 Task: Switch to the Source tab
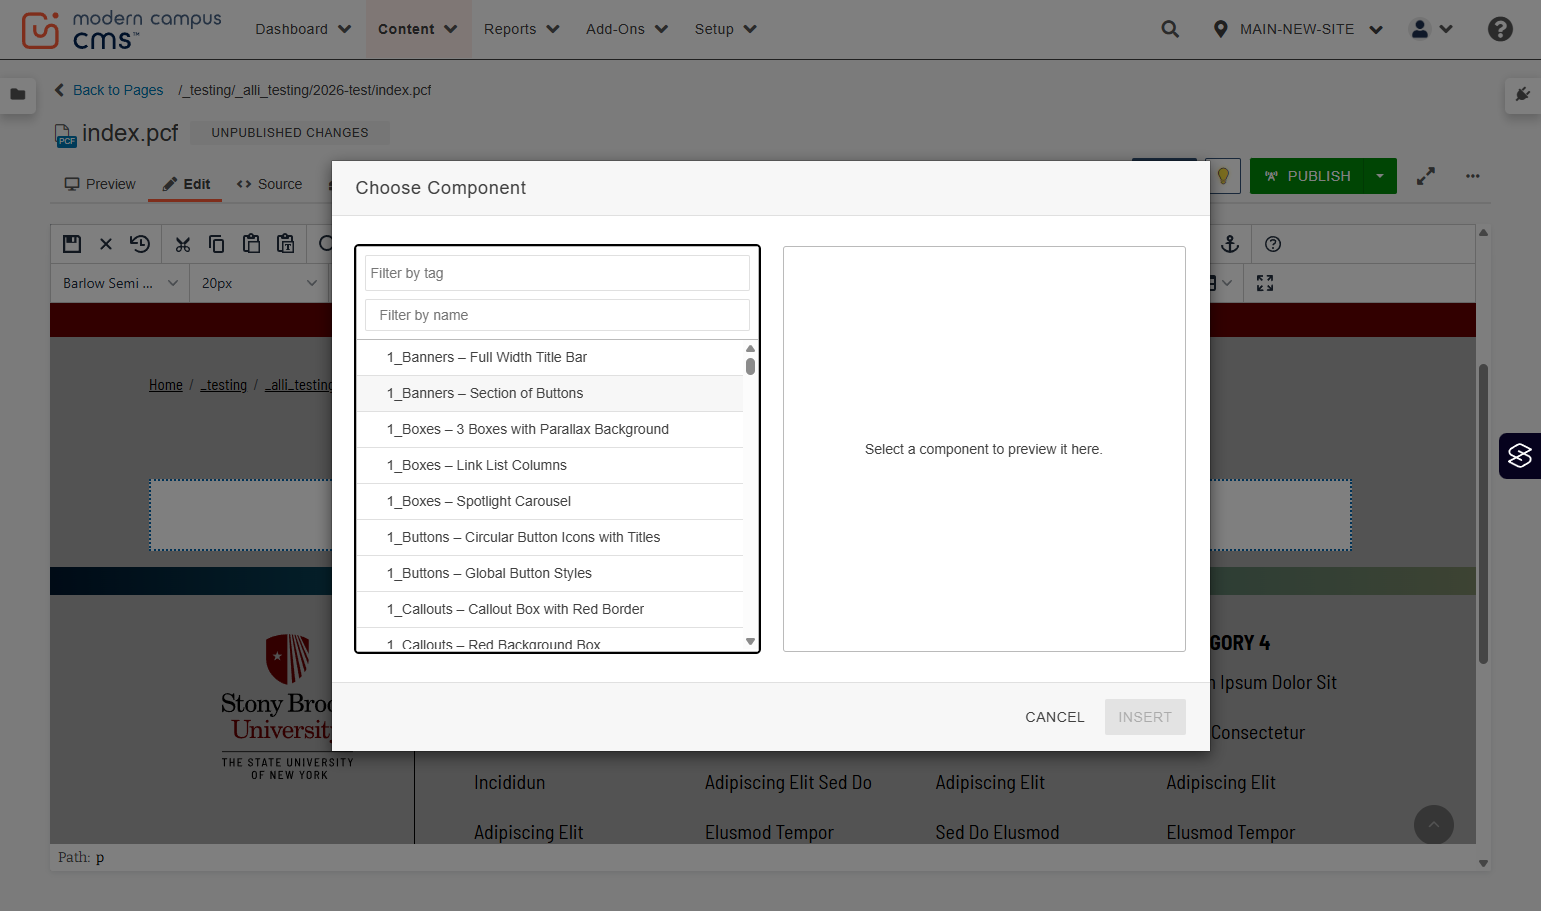(269, 184)
